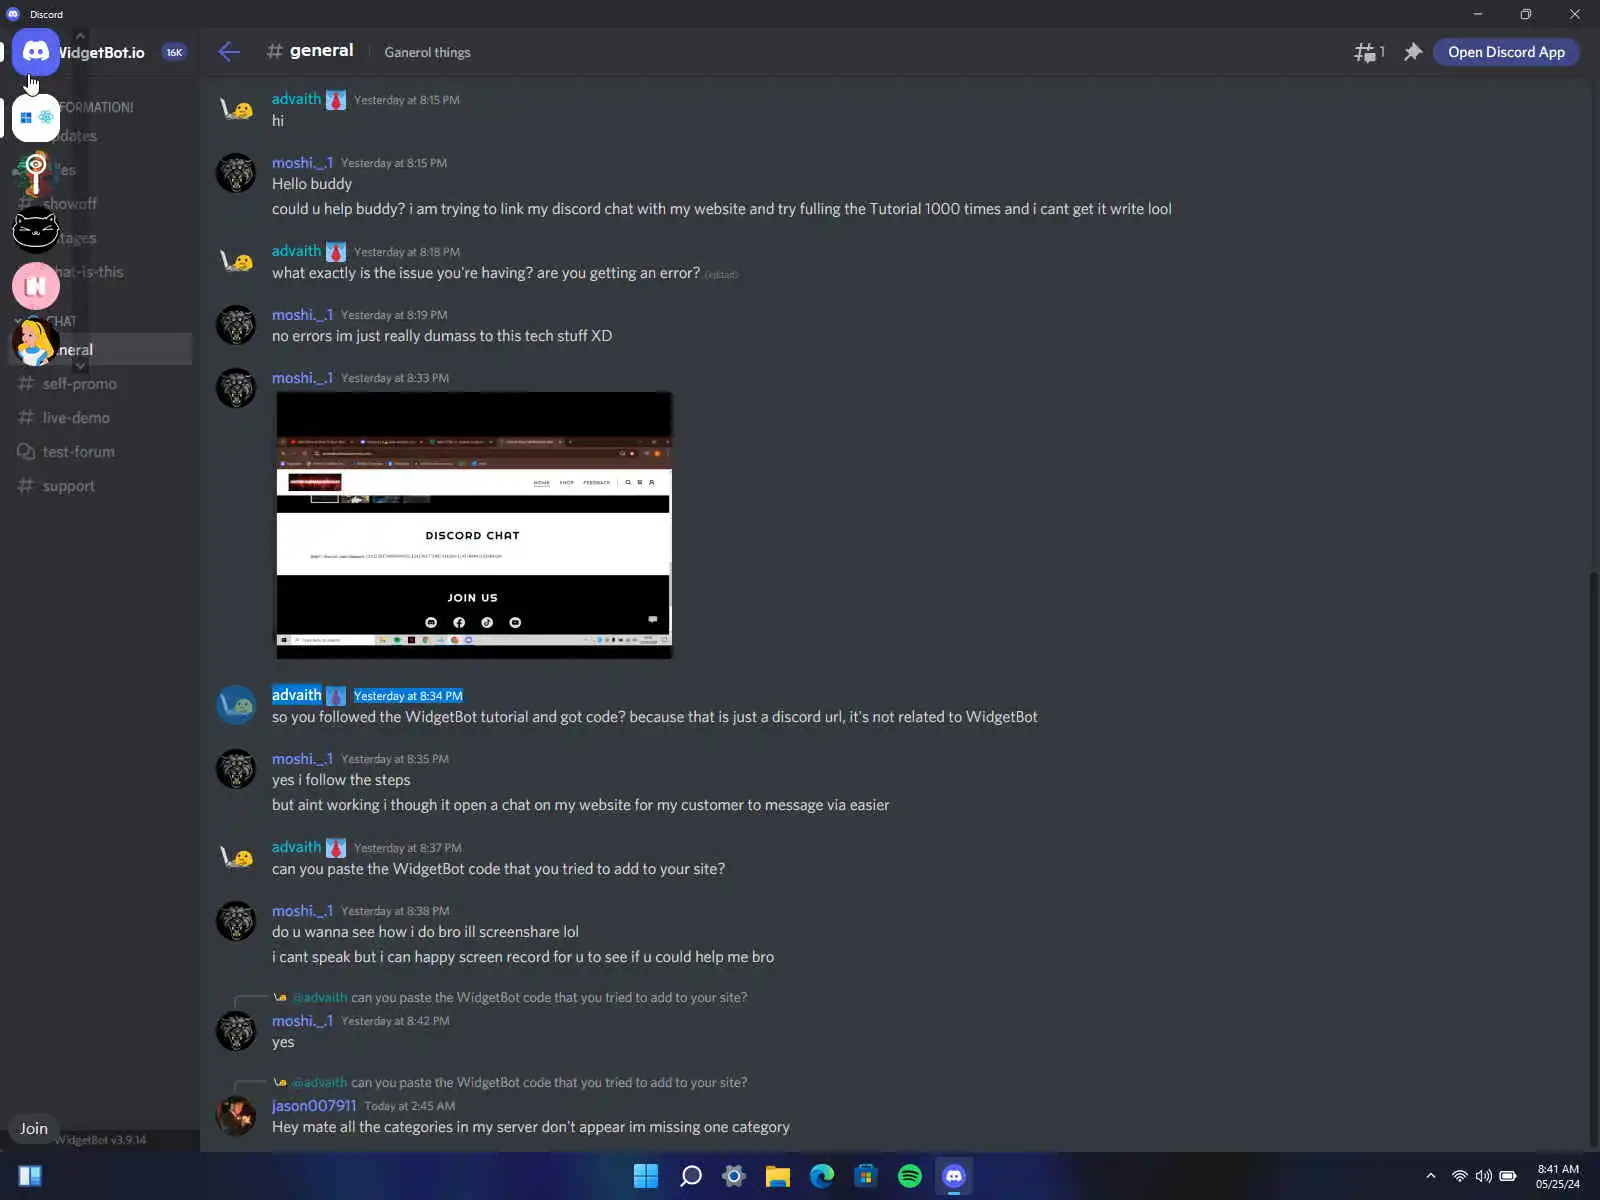Open moshi's website screenshot attachment
Screen dimensions: 1600x1200
tap(474, 525)
